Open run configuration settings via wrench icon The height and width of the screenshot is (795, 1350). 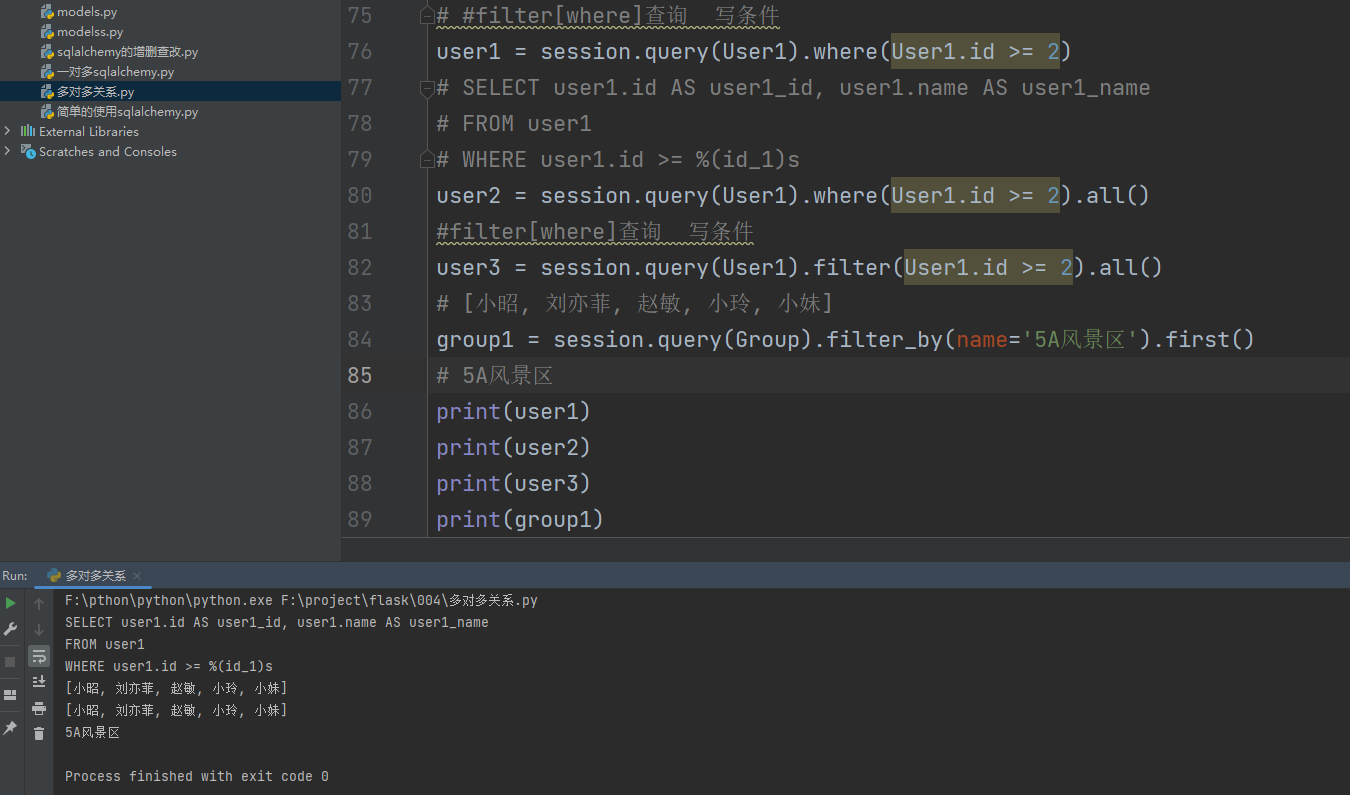coord(11,629)
